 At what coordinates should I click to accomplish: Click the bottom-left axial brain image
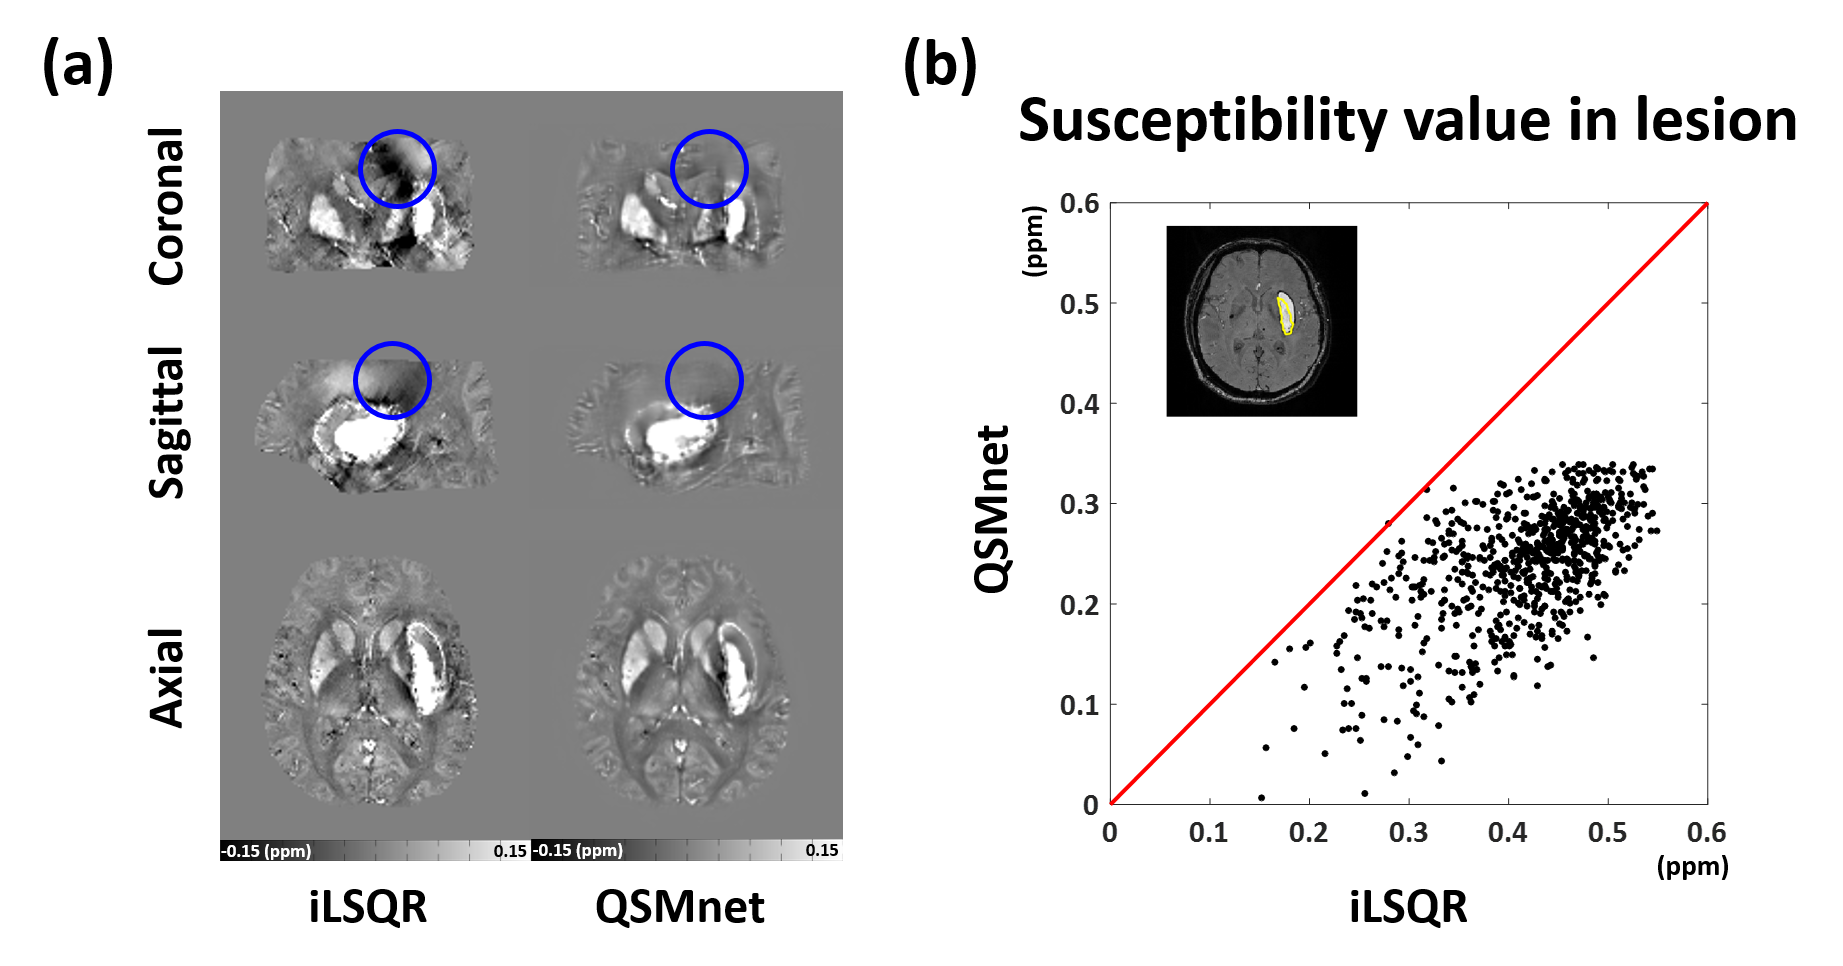370,680
